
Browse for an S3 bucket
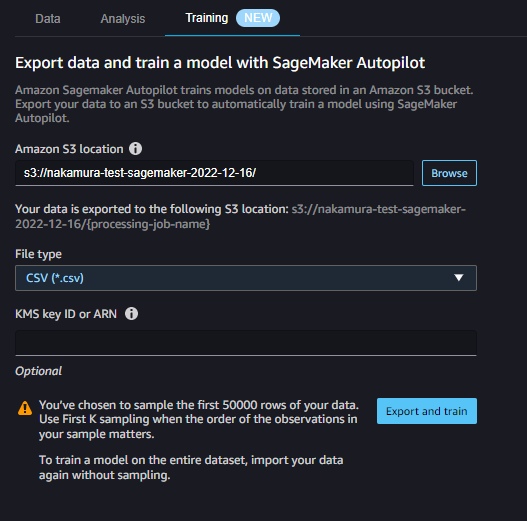point(449,173)
